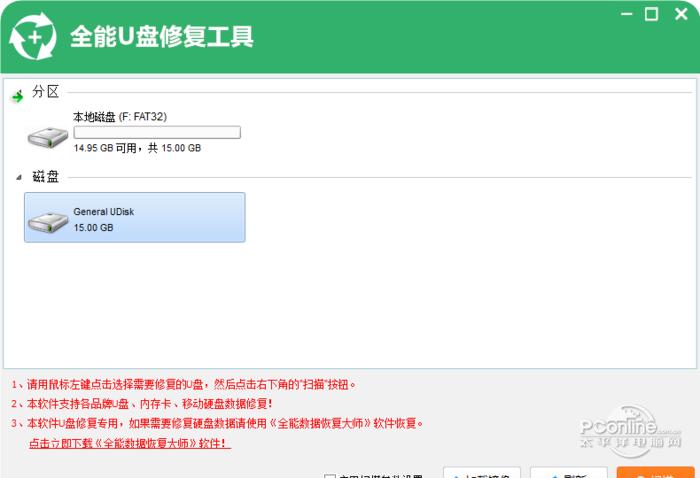Click the General UDisk name label
The height and width of the screenshot is (478, 700).
[104, 212]
